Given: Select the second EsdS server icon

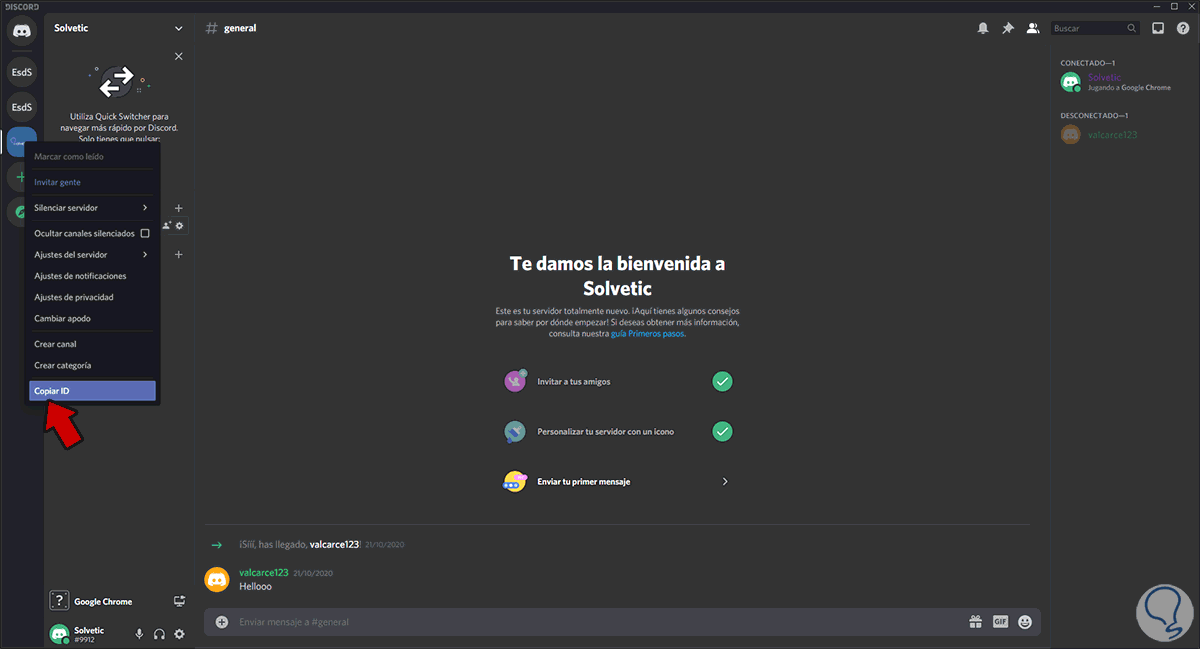Looking at the screenshot, I should pyautogui.click(x=21, y=107).
